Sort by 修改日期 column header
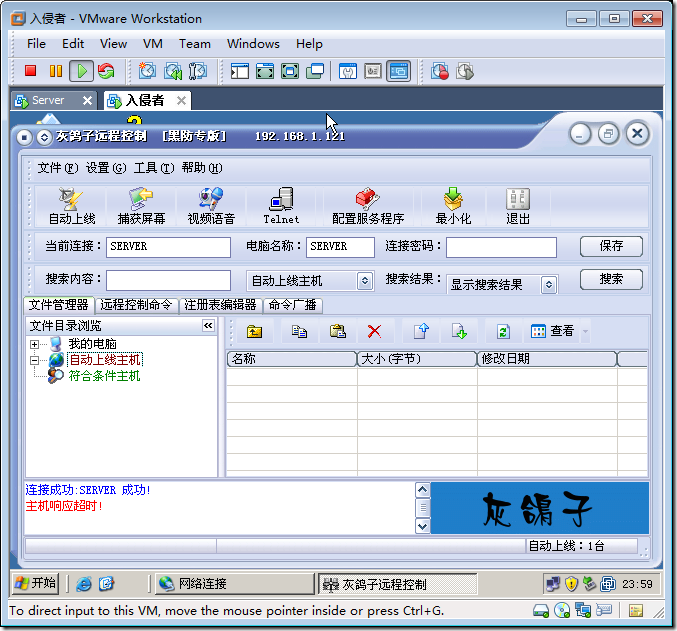 pos(547,359)
